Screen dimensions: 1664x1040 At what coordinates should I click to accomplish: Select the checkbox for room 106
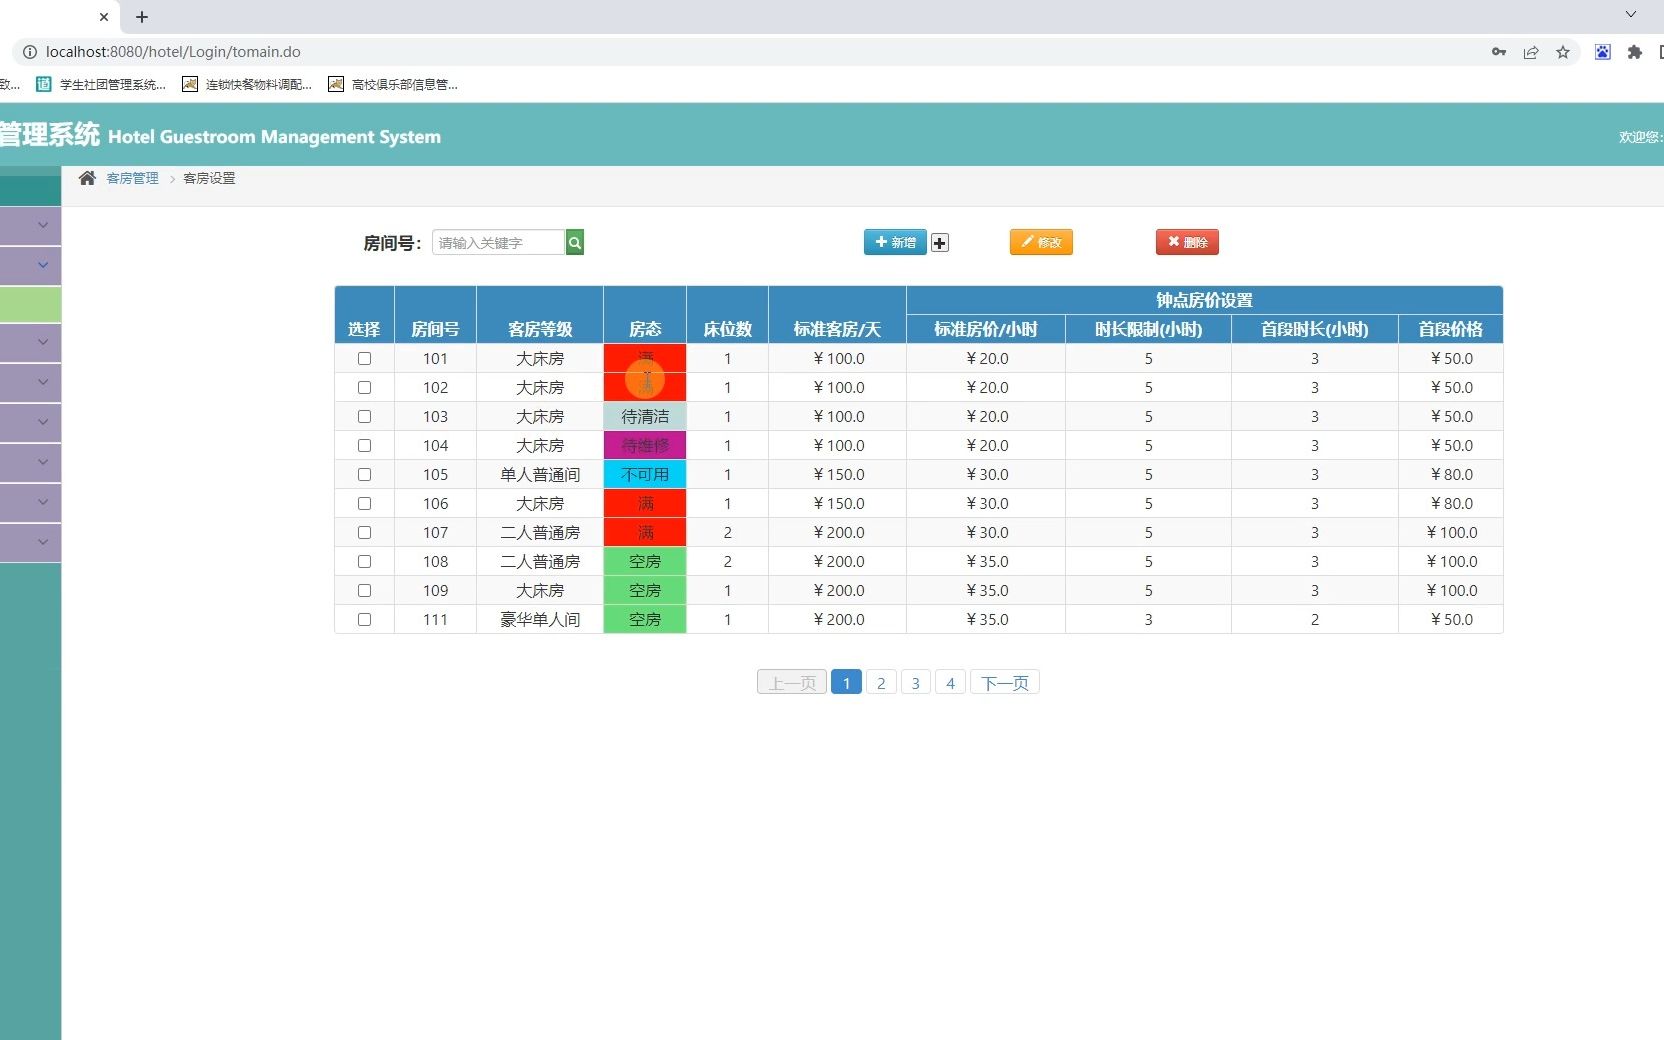point(364,503)
